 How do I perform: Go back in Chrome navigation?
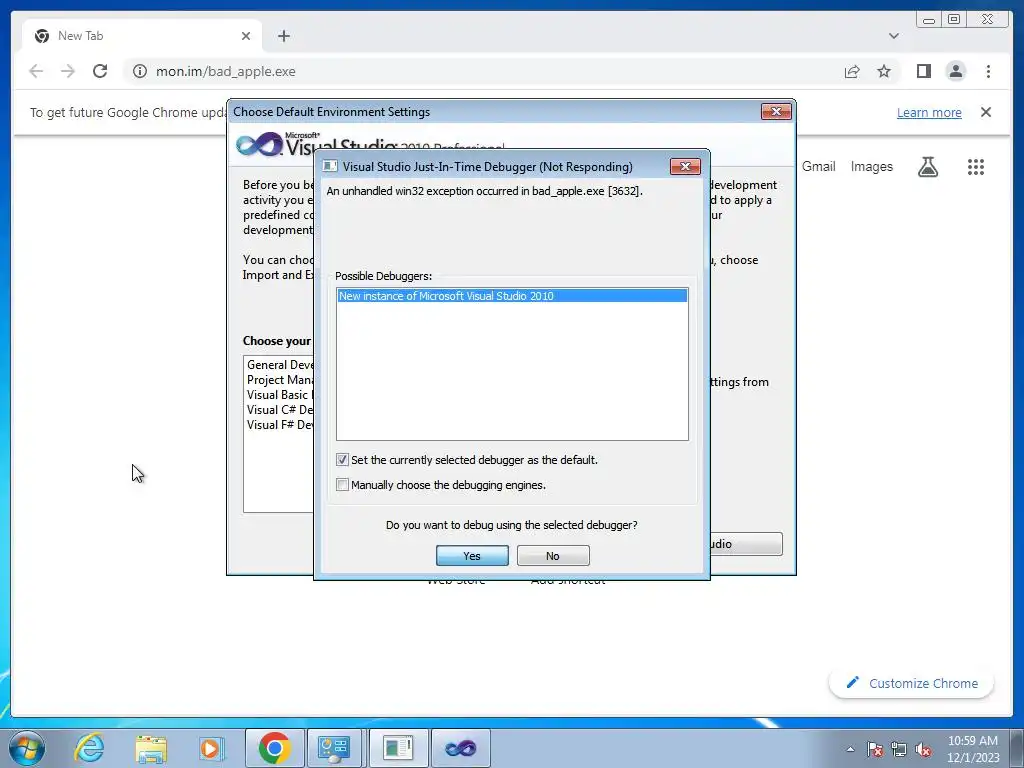[36, 71]
